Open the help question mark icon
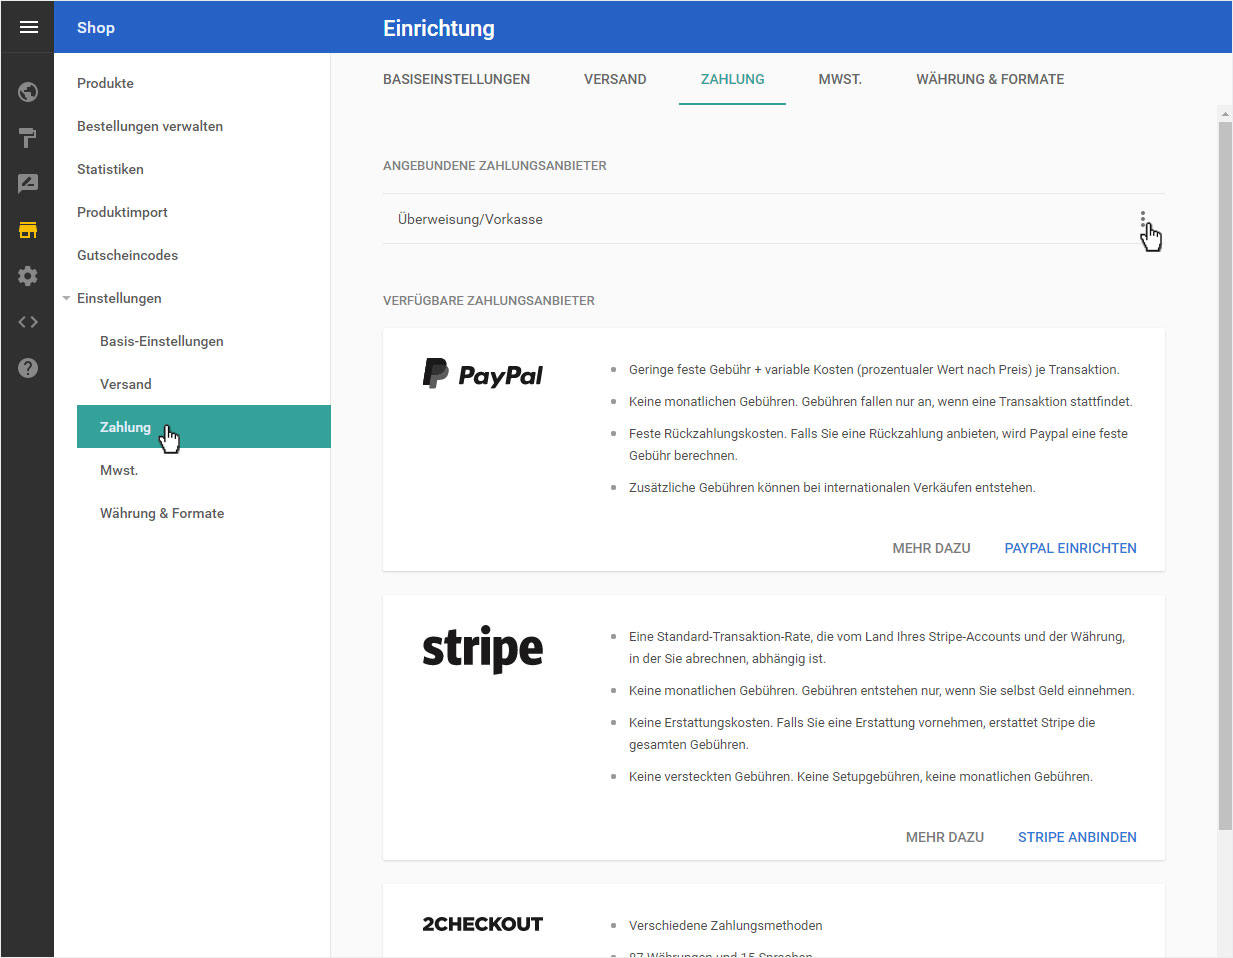Screen dimensions: 1233x958 click(x=28, y=368)
